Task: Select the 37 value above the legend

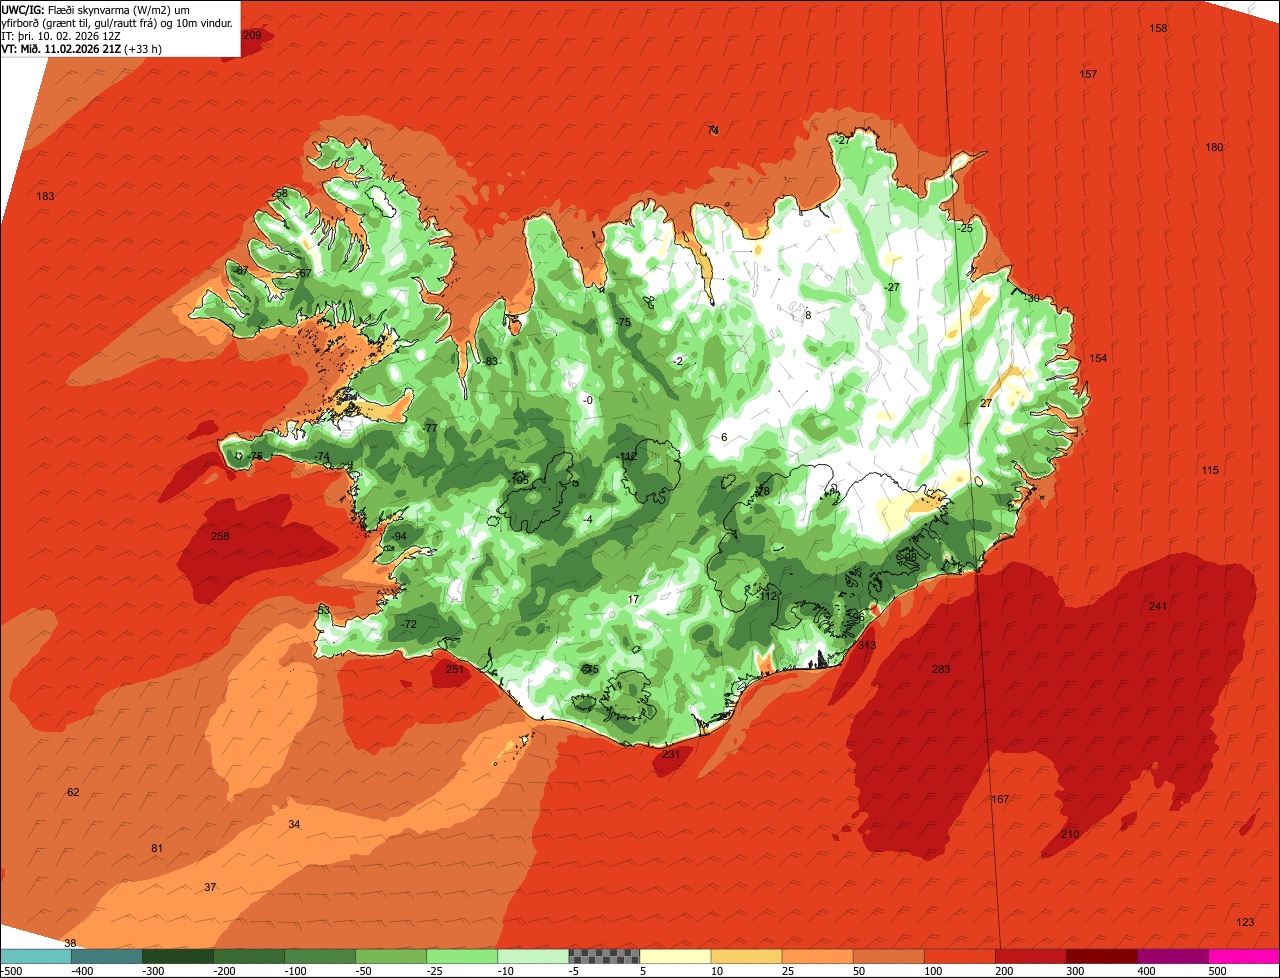Action: point(210,887)
